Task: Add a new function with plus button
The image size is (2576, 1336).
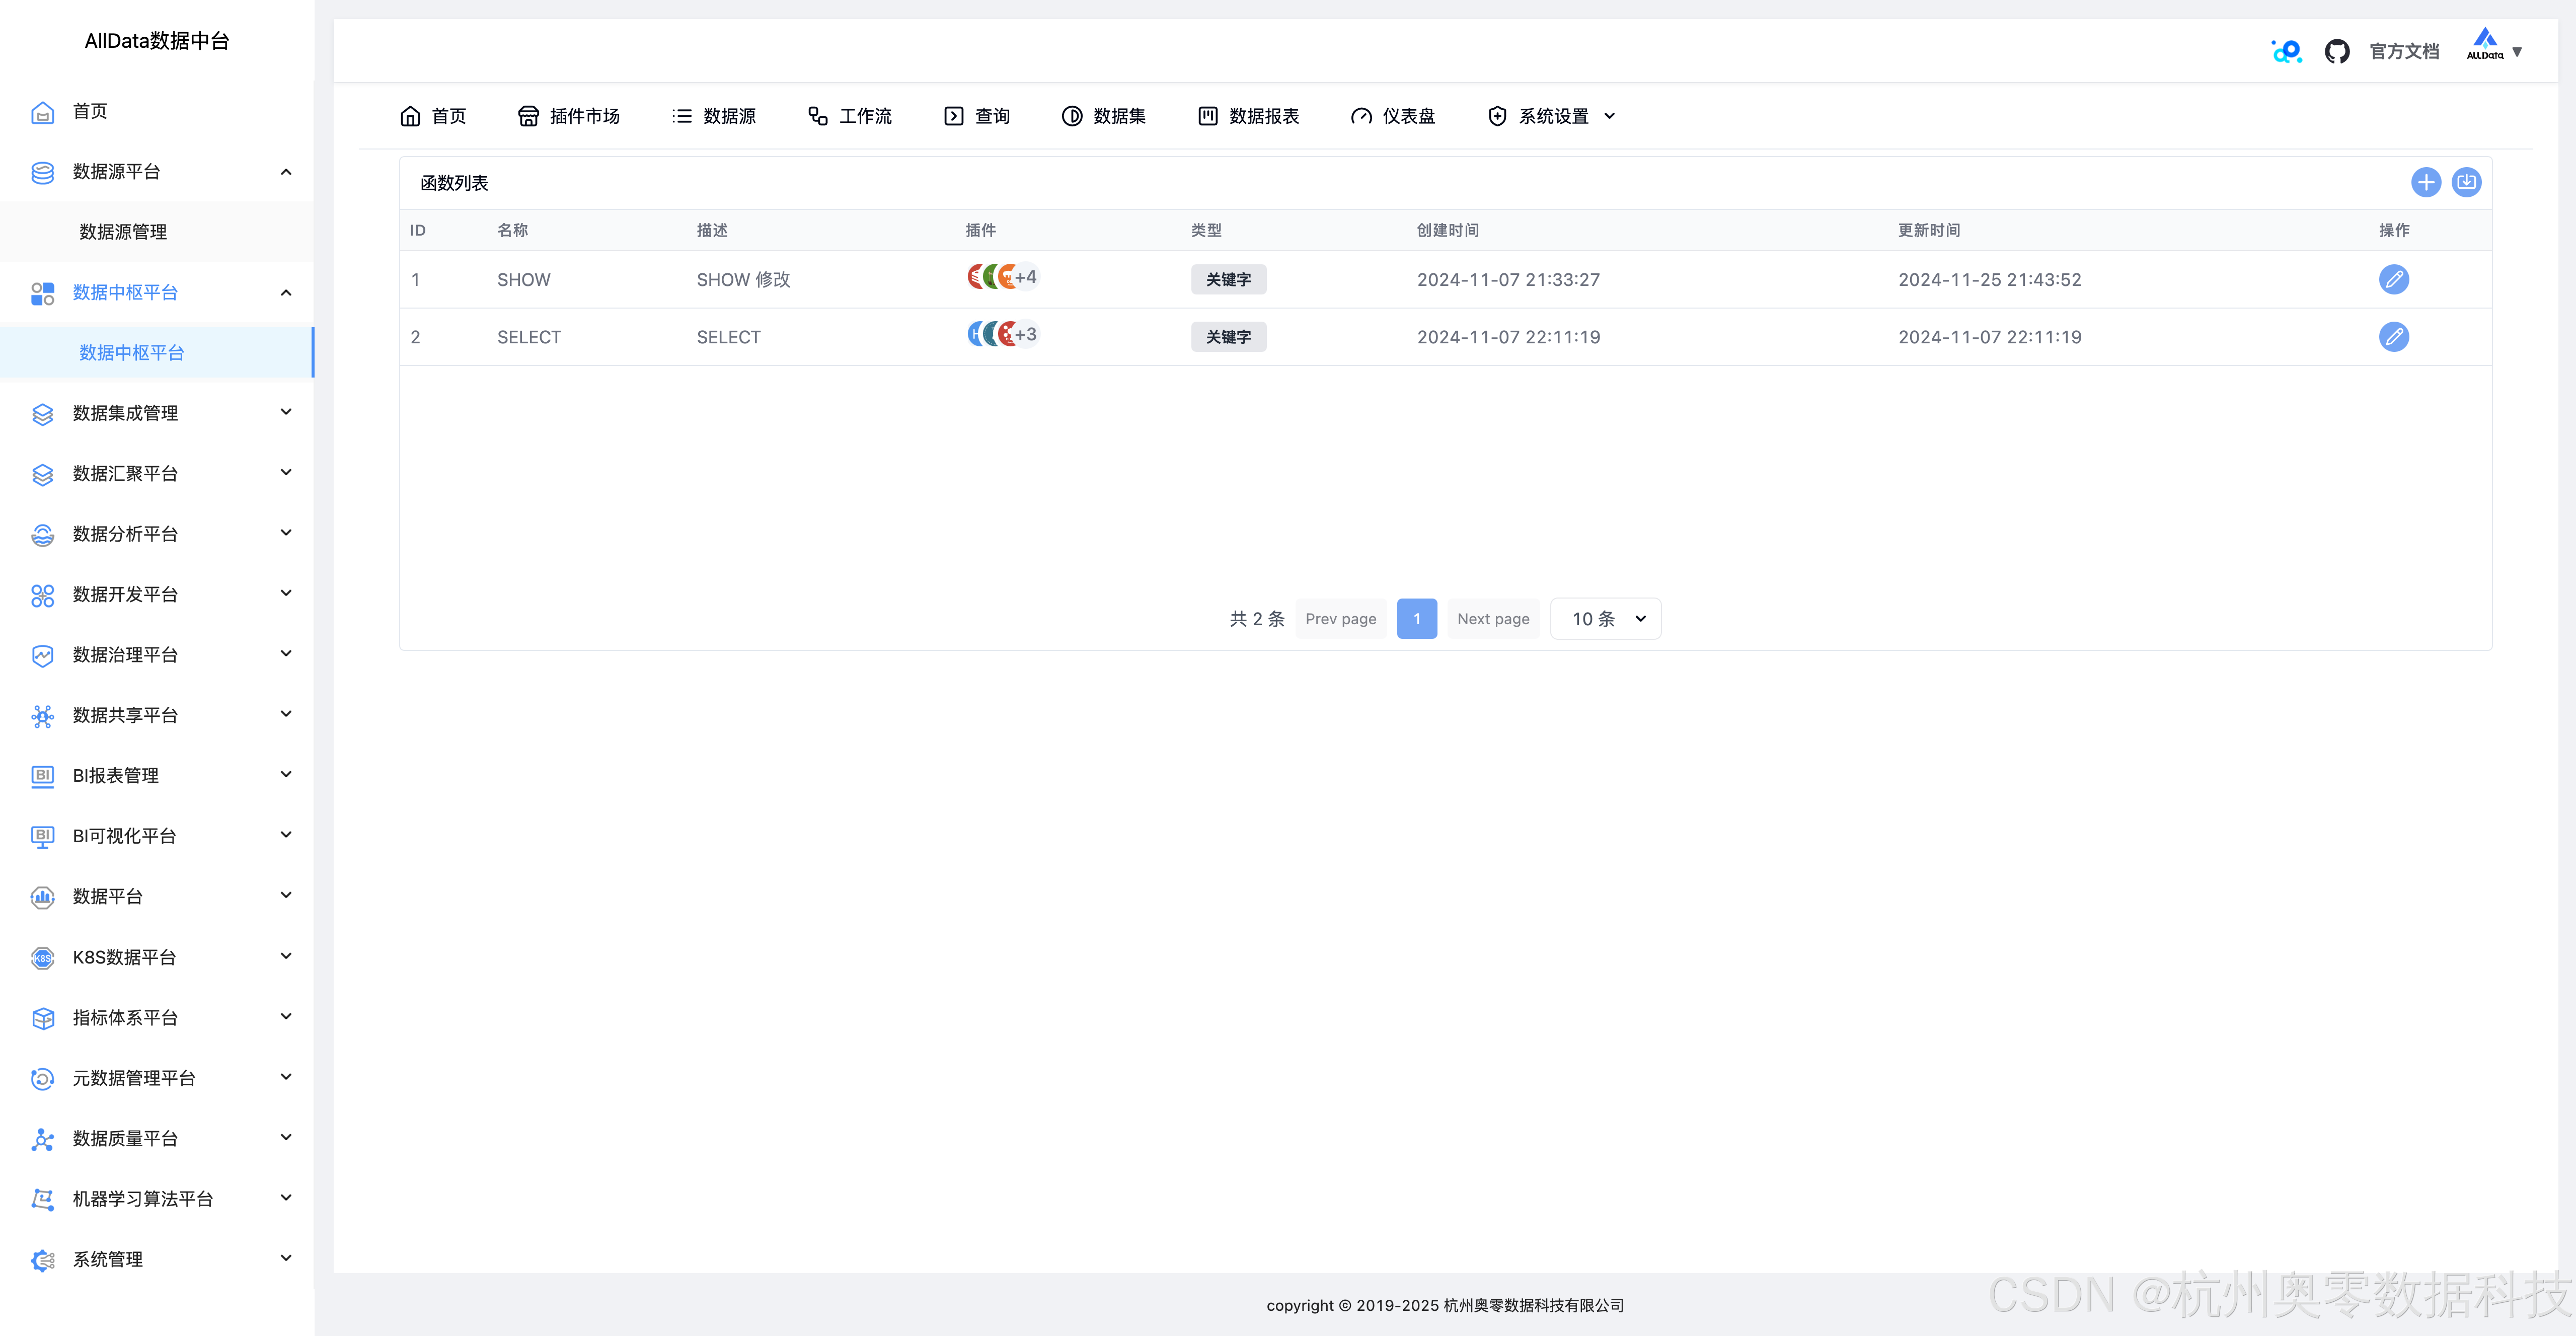Action: click(x=2425, y=182)
